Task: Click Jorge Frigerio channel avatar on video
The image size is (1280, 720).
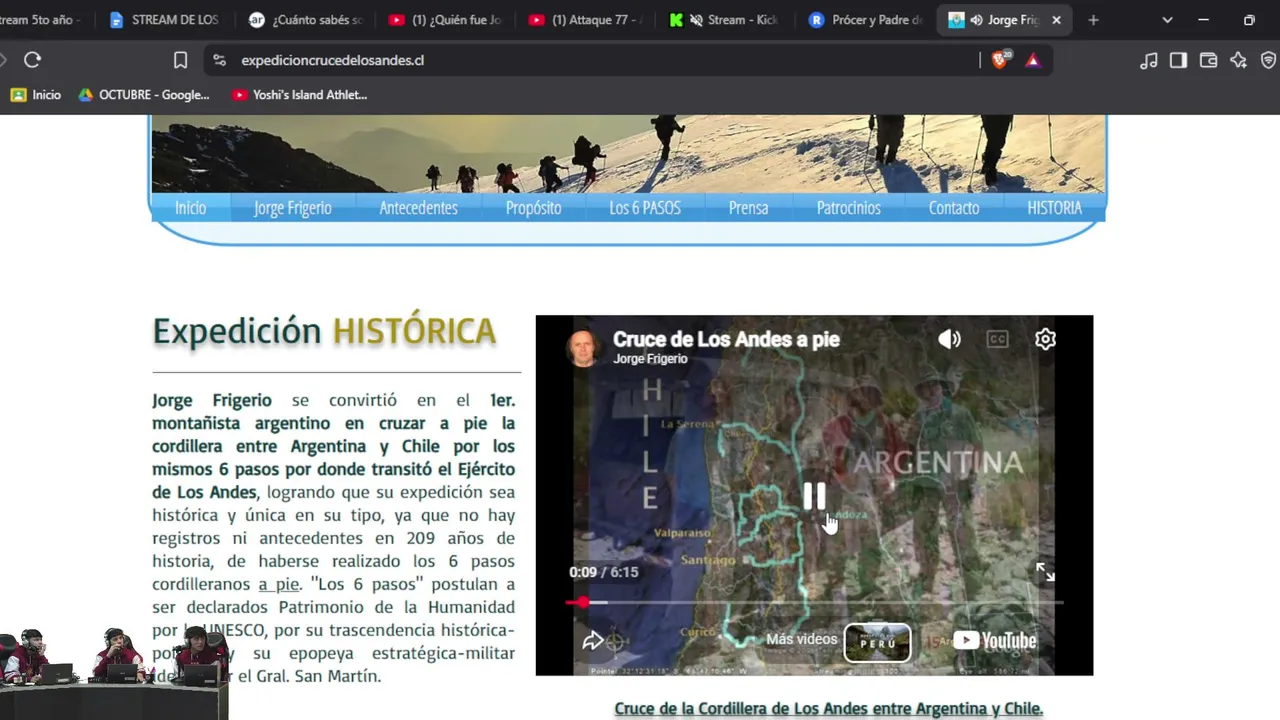Action: pos(583,347)
